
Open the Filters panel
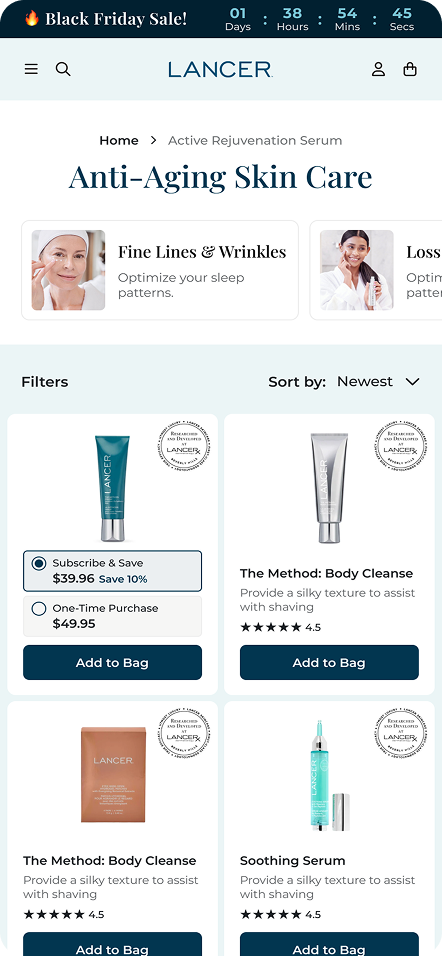[45, 382]
